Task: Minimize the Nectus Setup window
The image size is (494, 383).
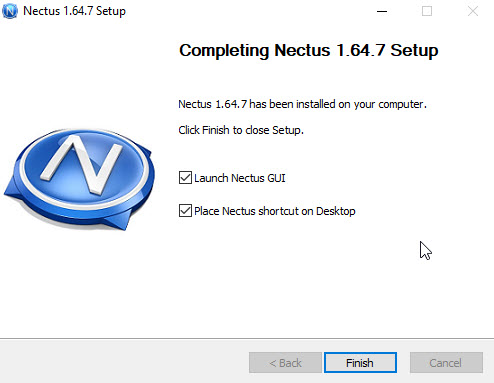Action: click(382, 11)
